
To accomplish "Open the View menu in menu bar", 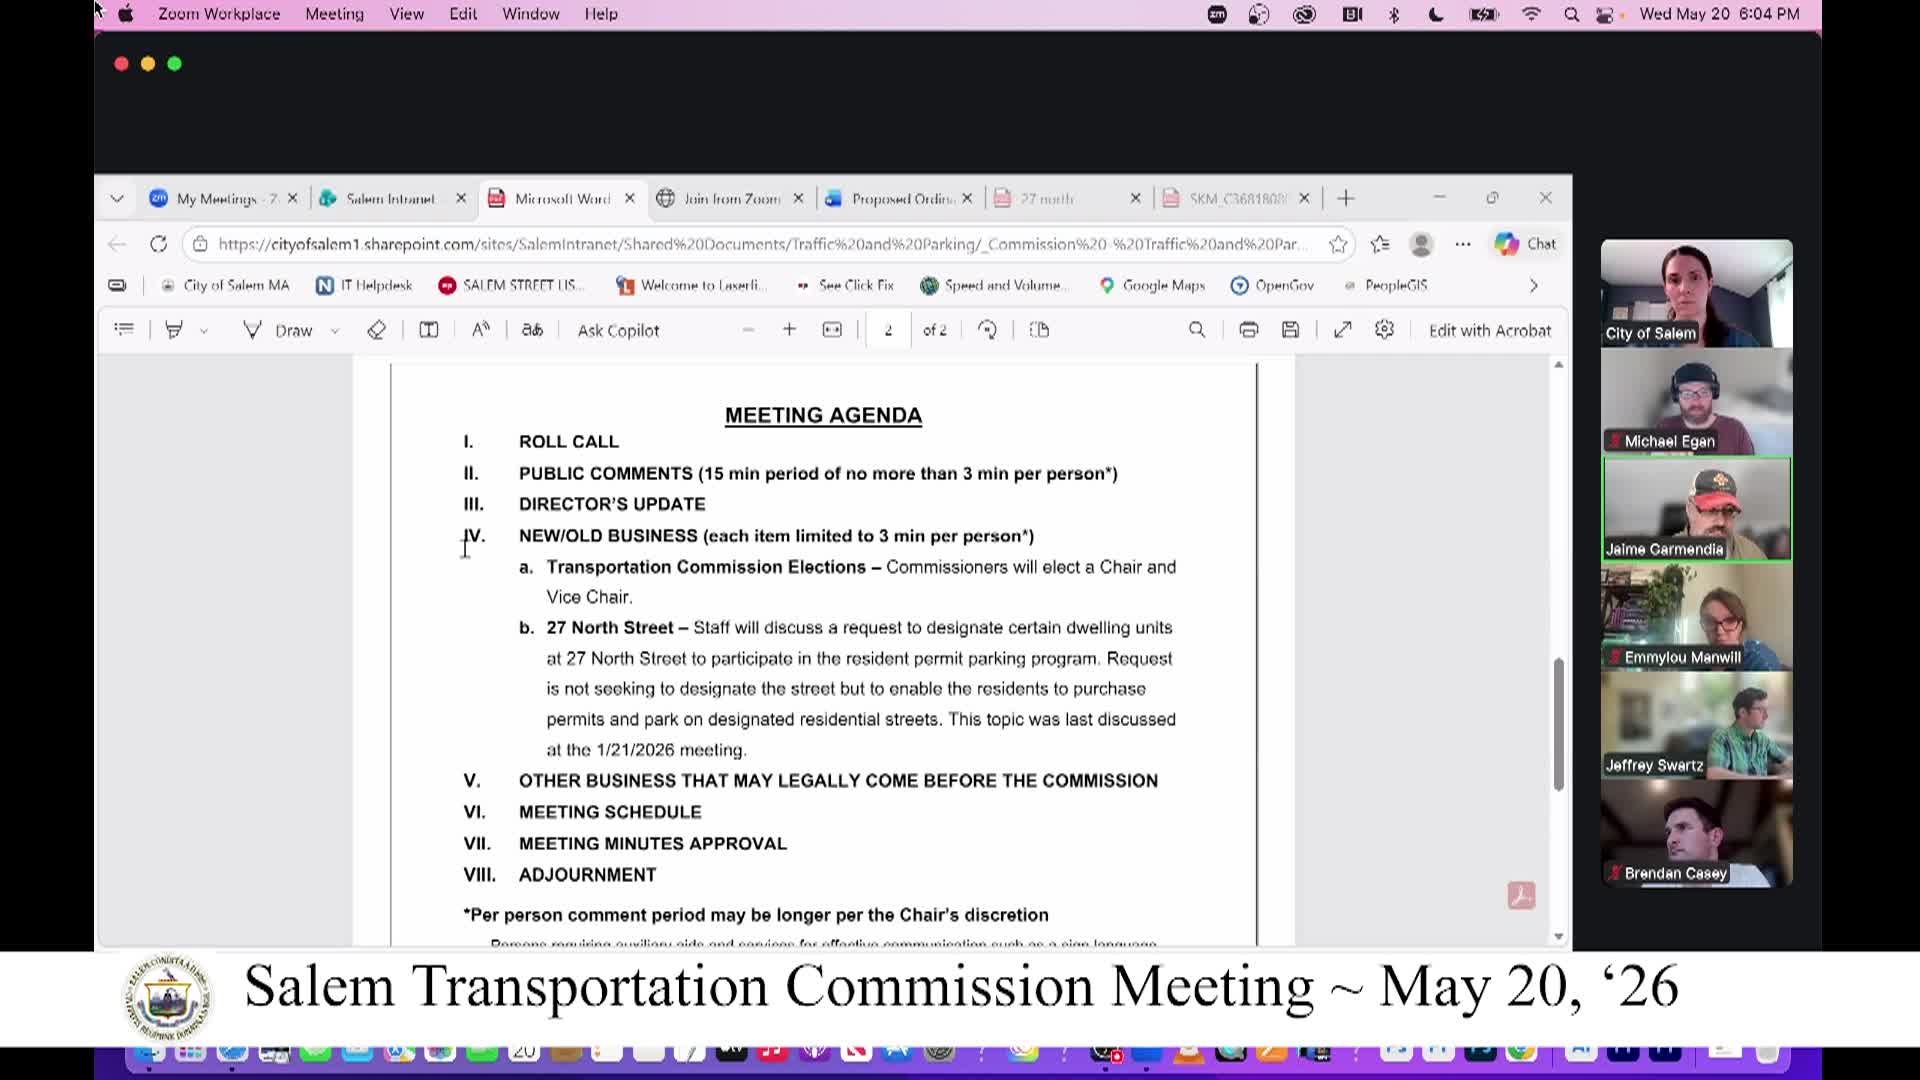I will coord(406,14).
